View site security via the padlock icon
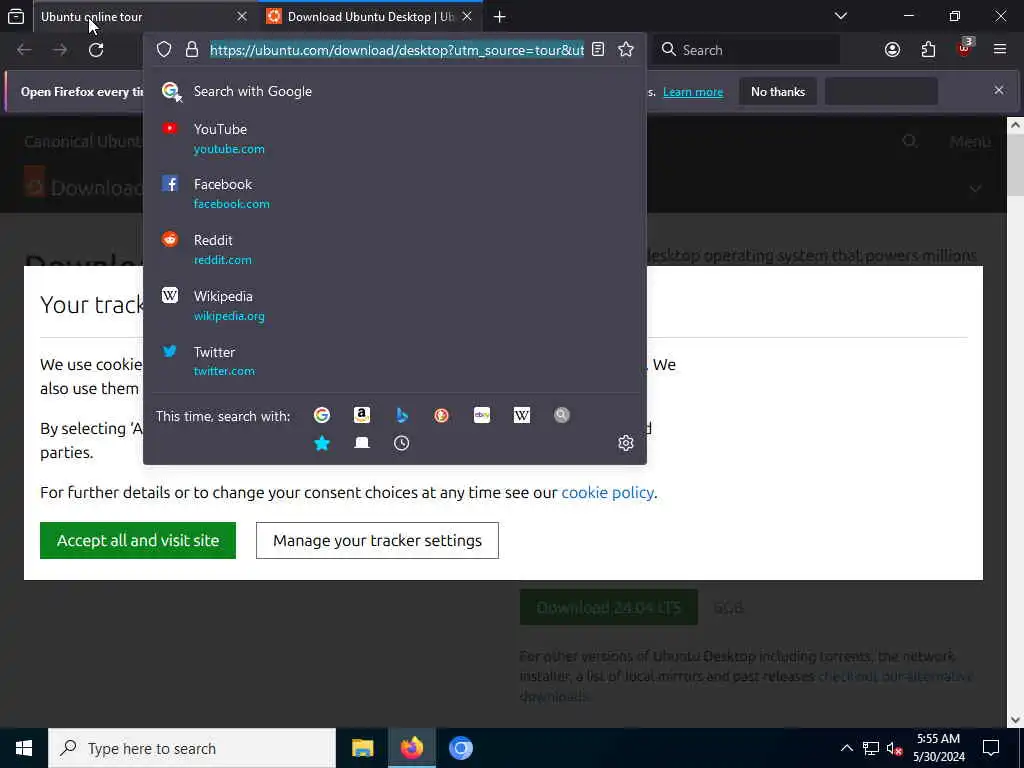 [x=191, y=50]
